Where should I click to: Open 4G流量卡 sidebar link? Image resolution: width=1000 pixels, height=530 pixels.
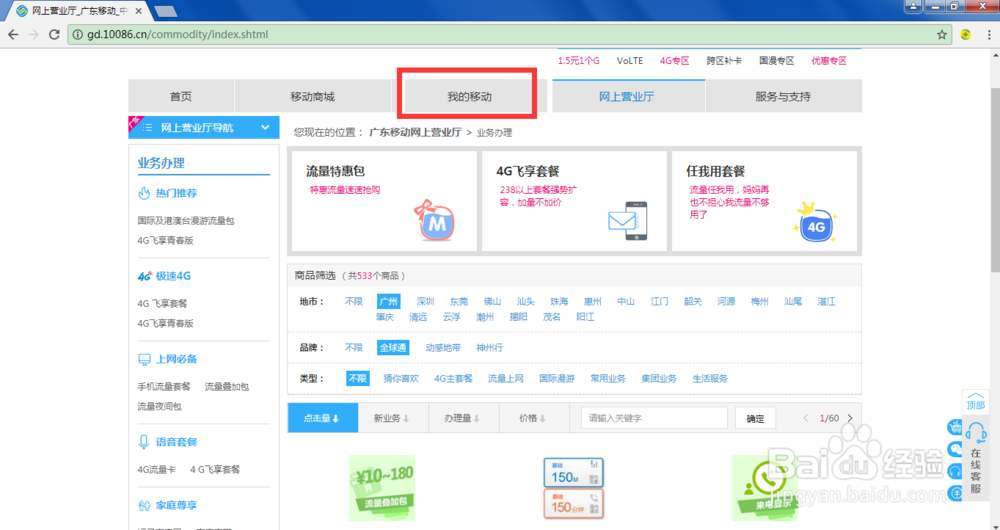coord(156,469)
